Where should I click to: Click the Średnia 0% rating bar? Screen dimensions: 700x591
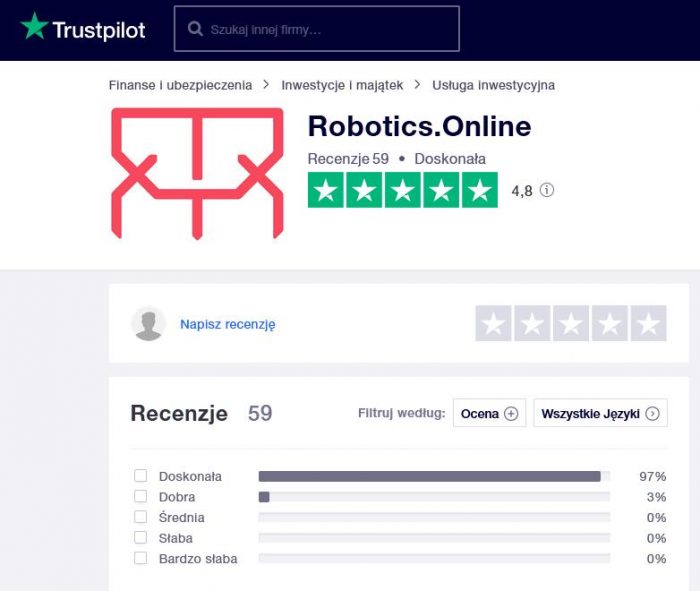tap(434, 517)
